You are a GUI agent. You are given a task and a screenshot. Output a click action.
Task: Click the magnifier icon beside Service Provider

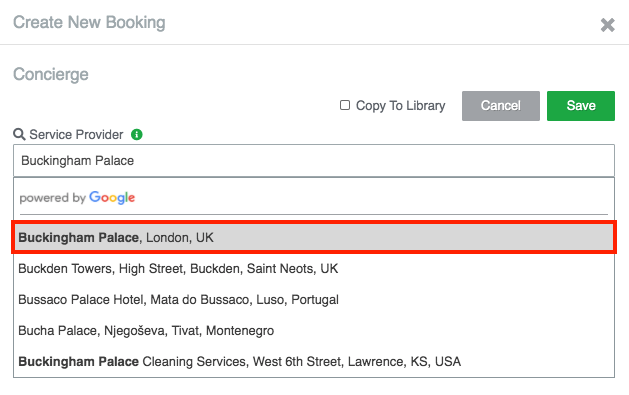pyautogui.click(x=19, y=134)
